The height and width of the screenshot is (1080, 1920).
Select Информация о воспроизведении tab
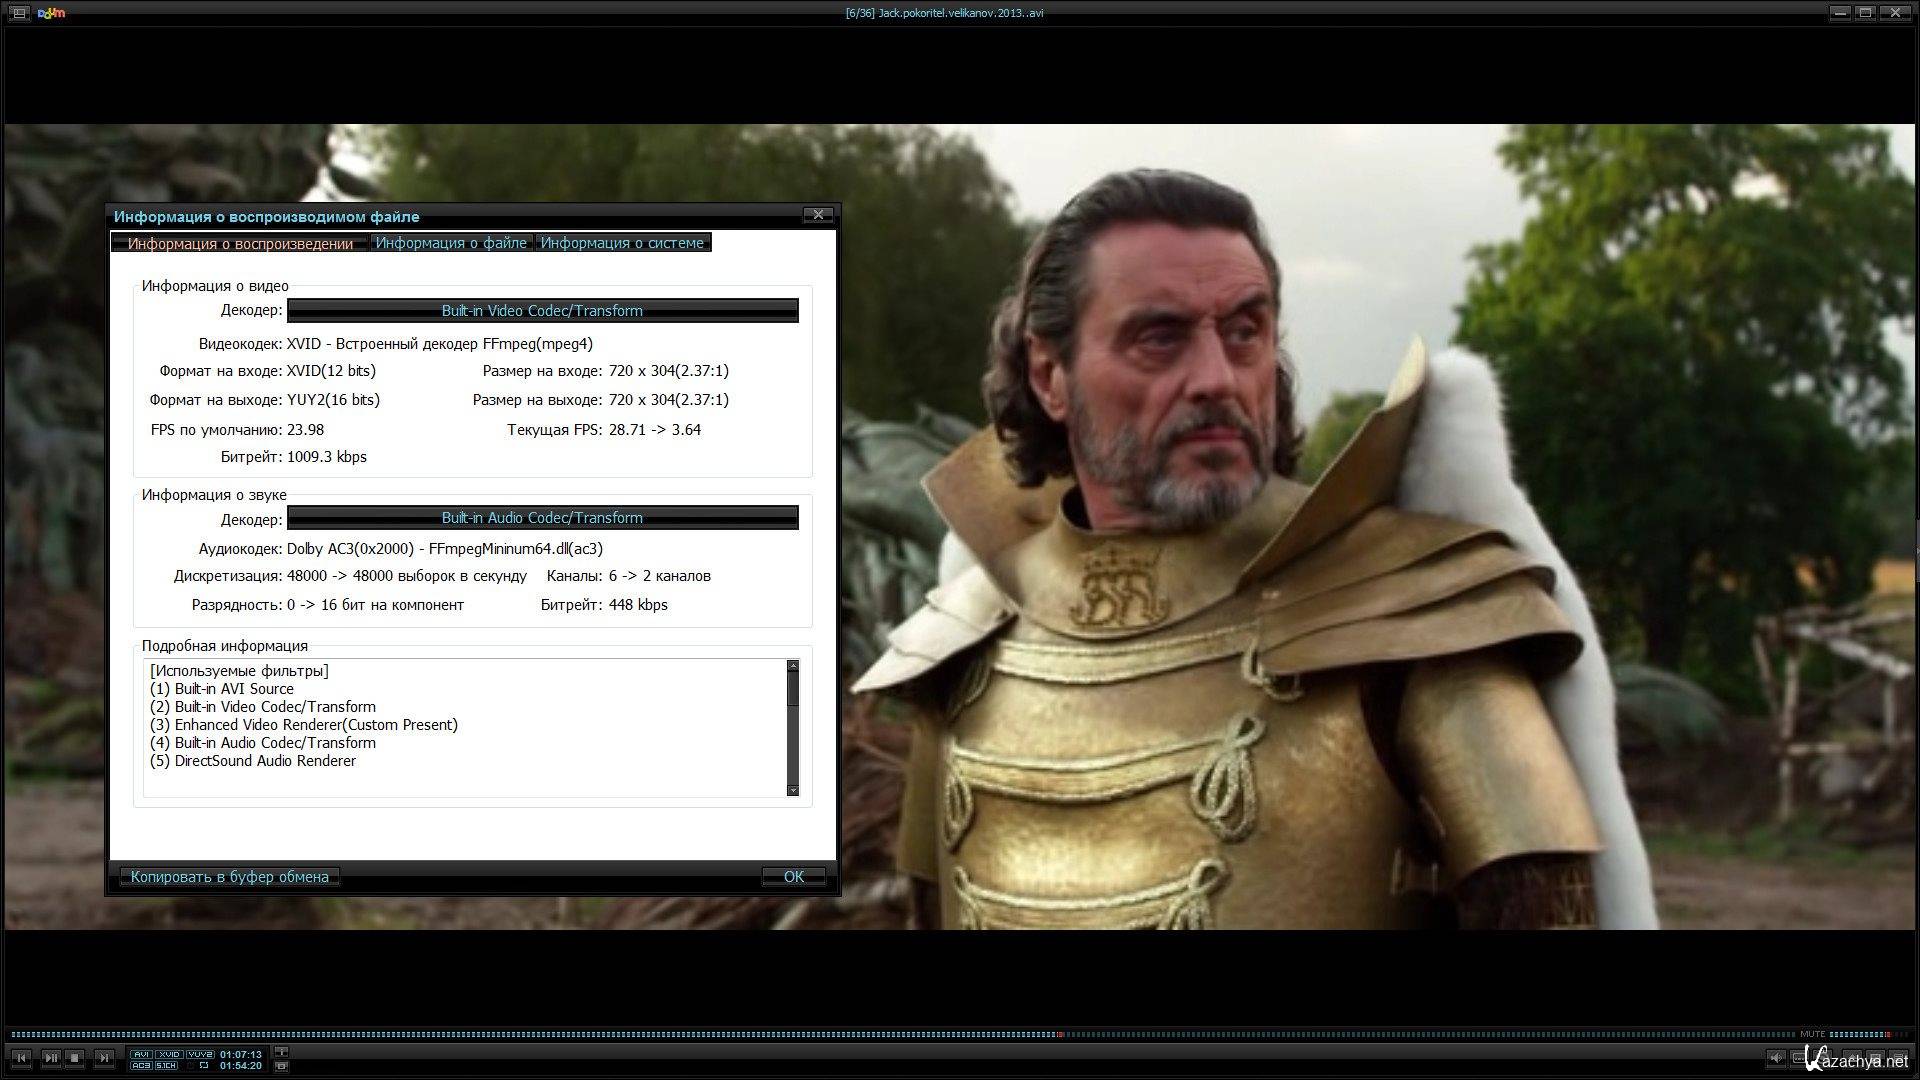(x=240, y=243)
